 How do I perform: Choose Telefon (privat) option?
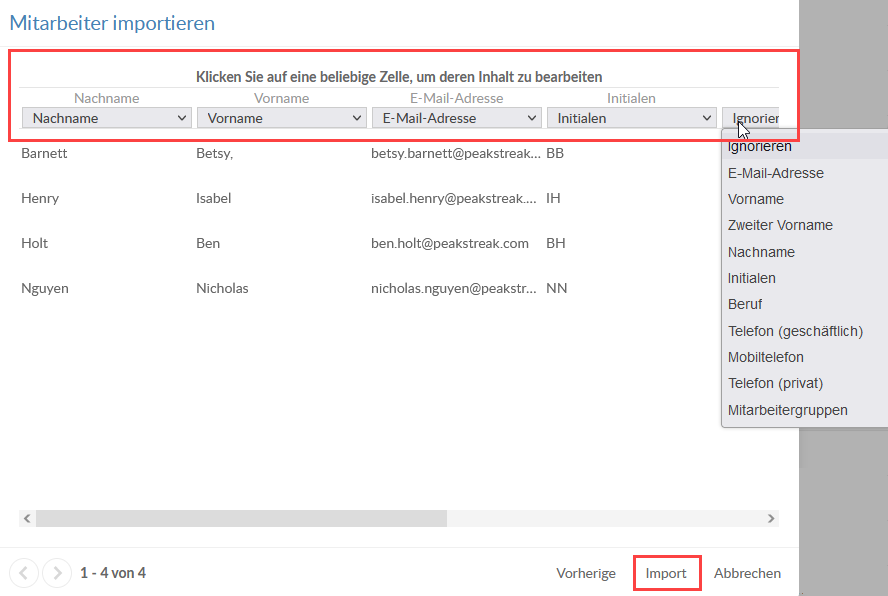tap(775, 383)
